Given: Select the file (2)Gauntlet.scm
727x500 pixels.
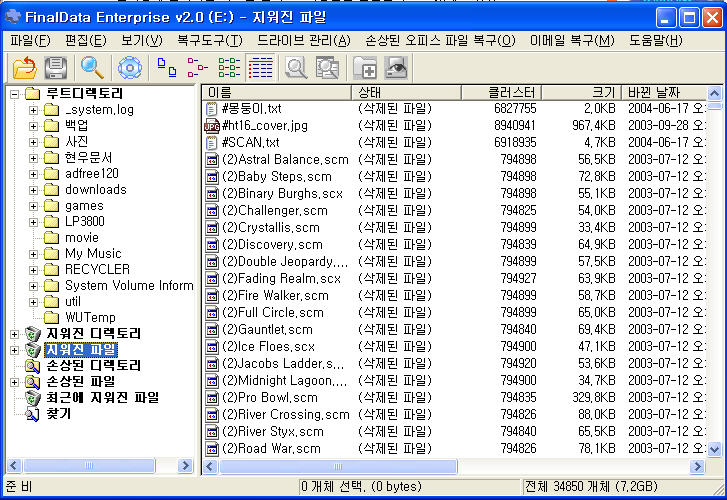Looking at the screenshot, I should pyautogui.click(x=267, y=330).
